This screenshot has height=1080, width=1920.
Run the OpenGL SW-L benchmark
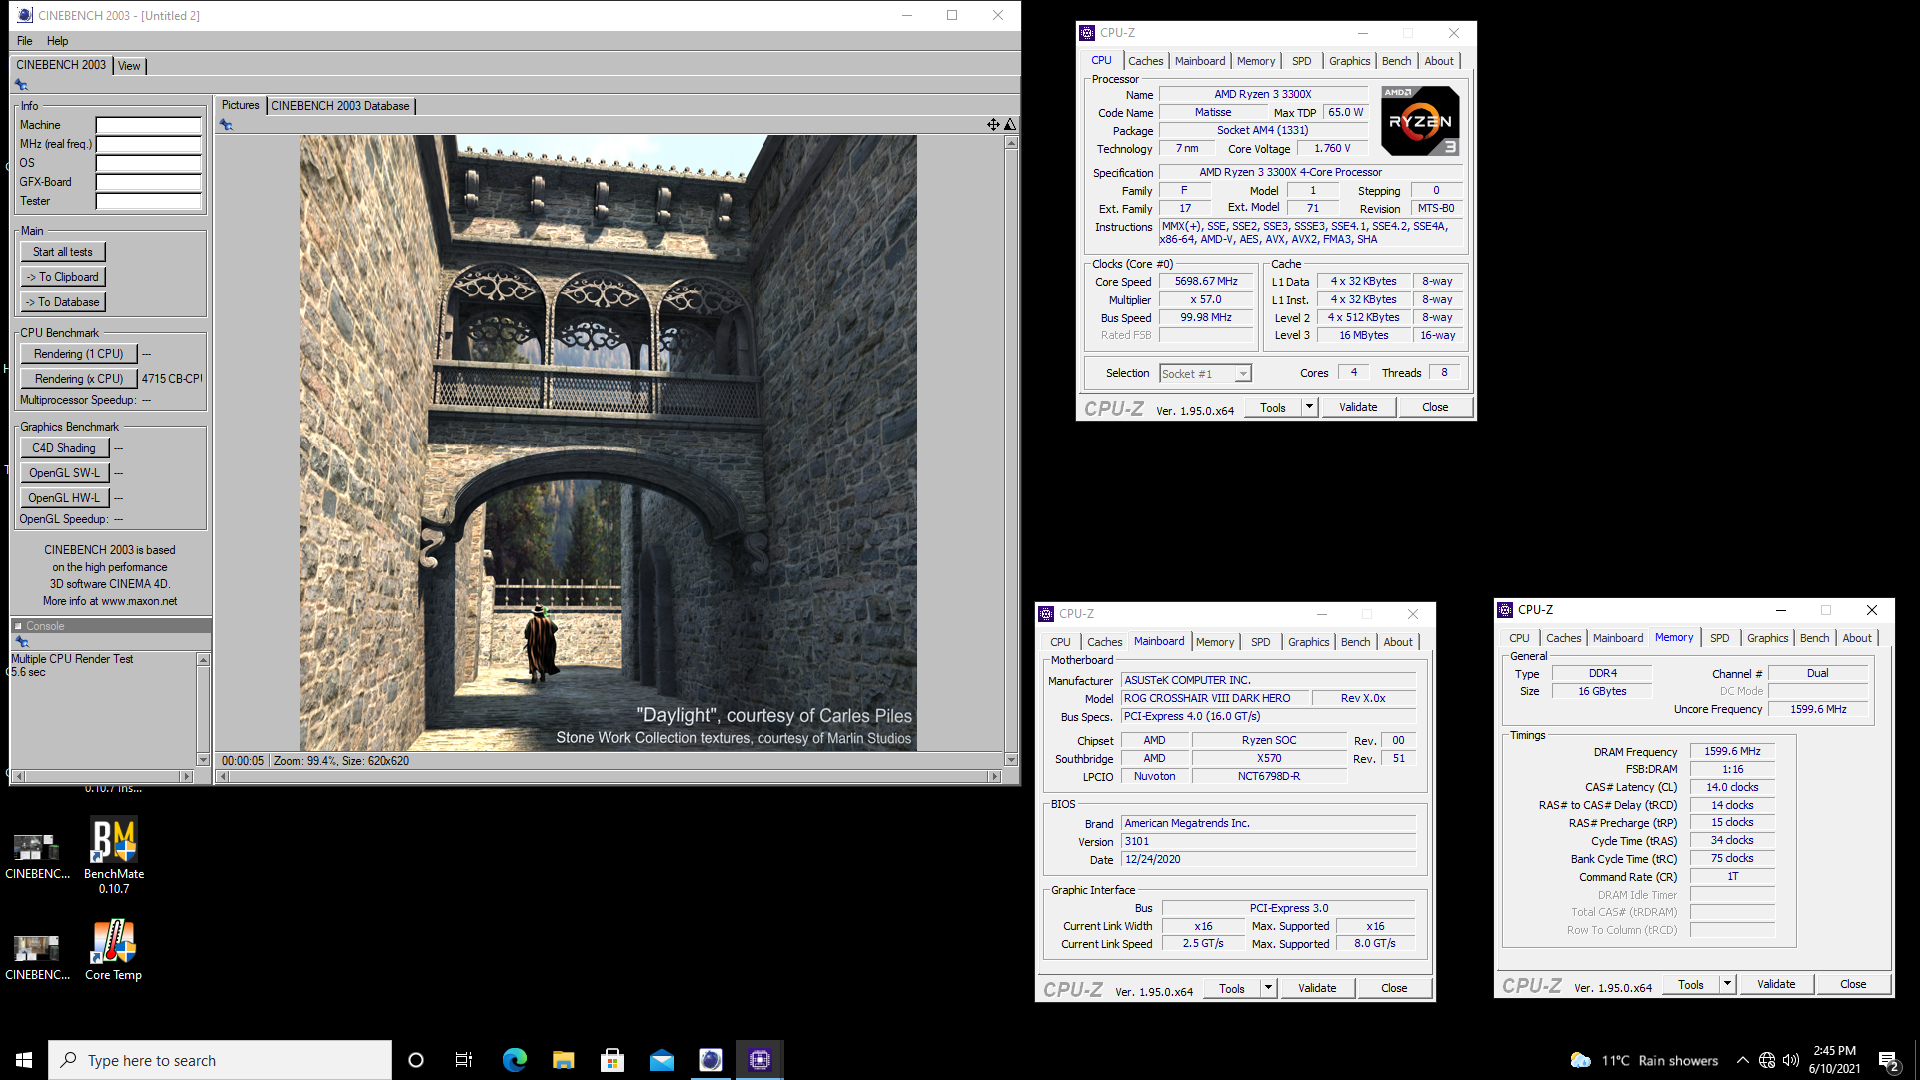64,473
